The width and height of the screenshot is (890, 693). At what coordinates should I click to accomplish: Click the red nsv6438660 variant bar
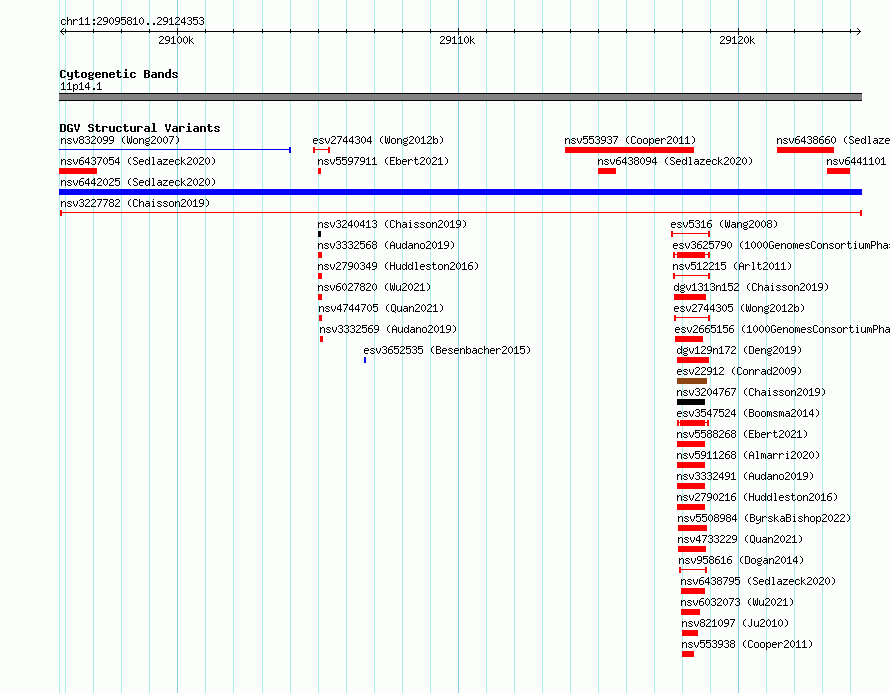805,150
